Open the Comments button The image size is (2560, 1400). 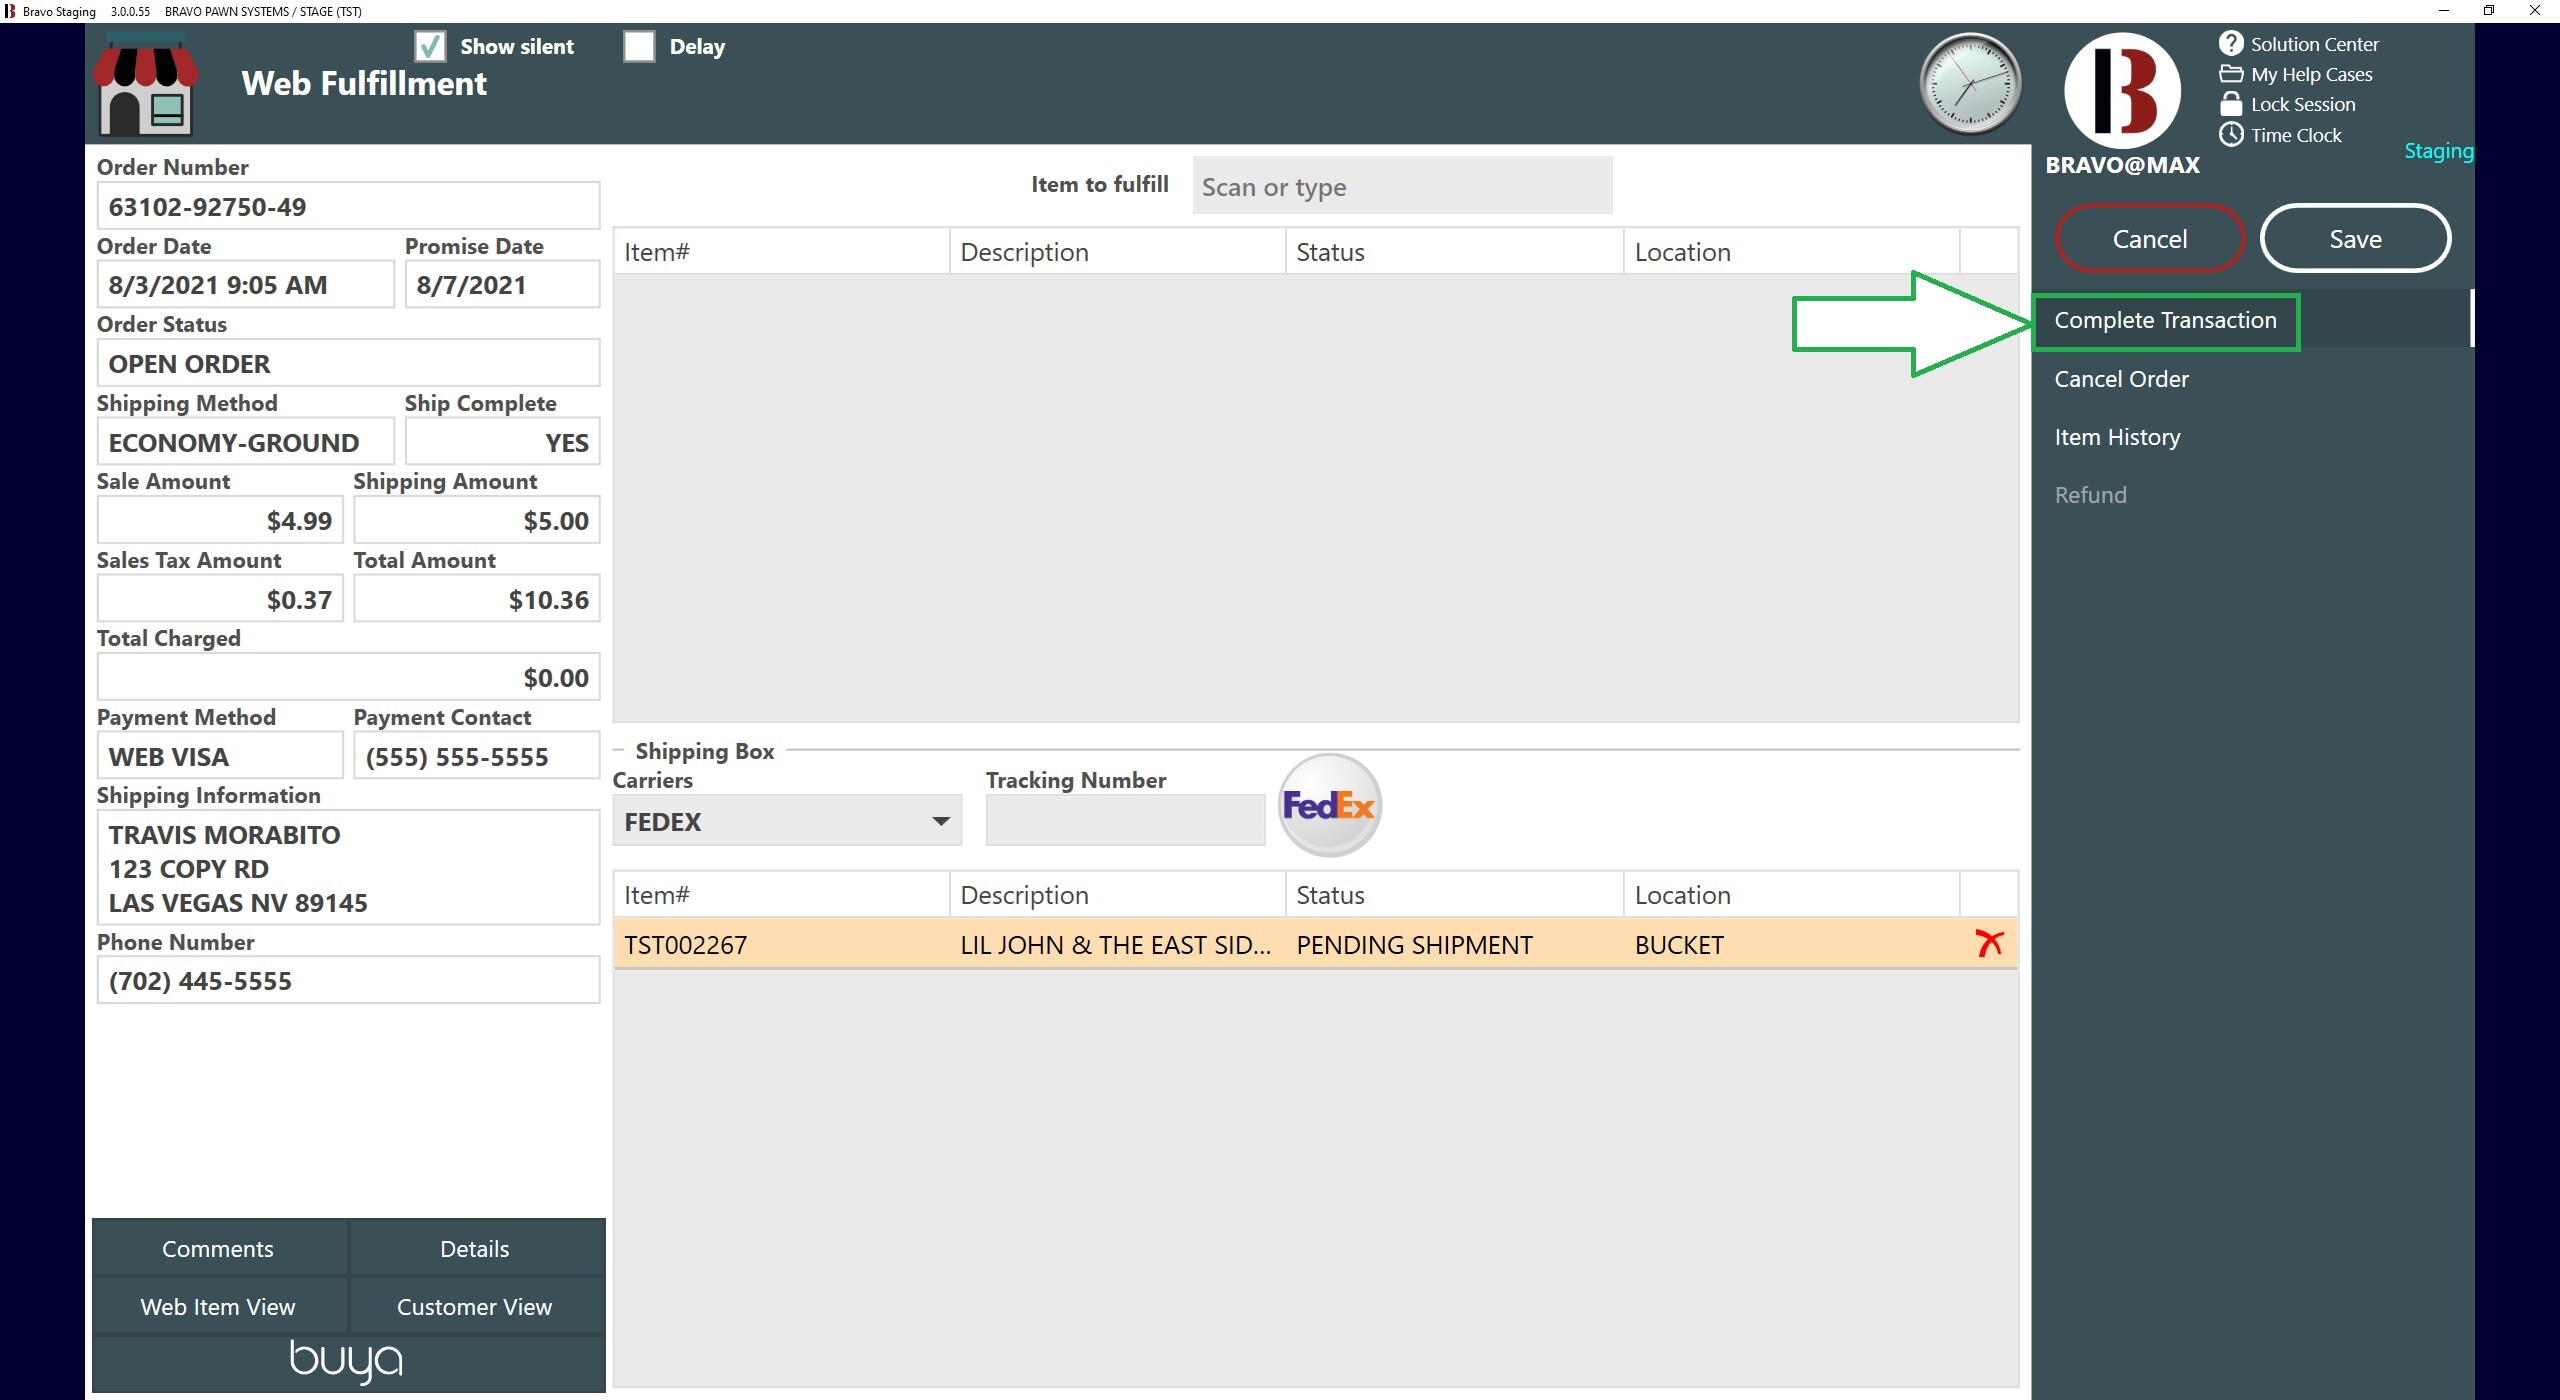tap(218, 1249)
